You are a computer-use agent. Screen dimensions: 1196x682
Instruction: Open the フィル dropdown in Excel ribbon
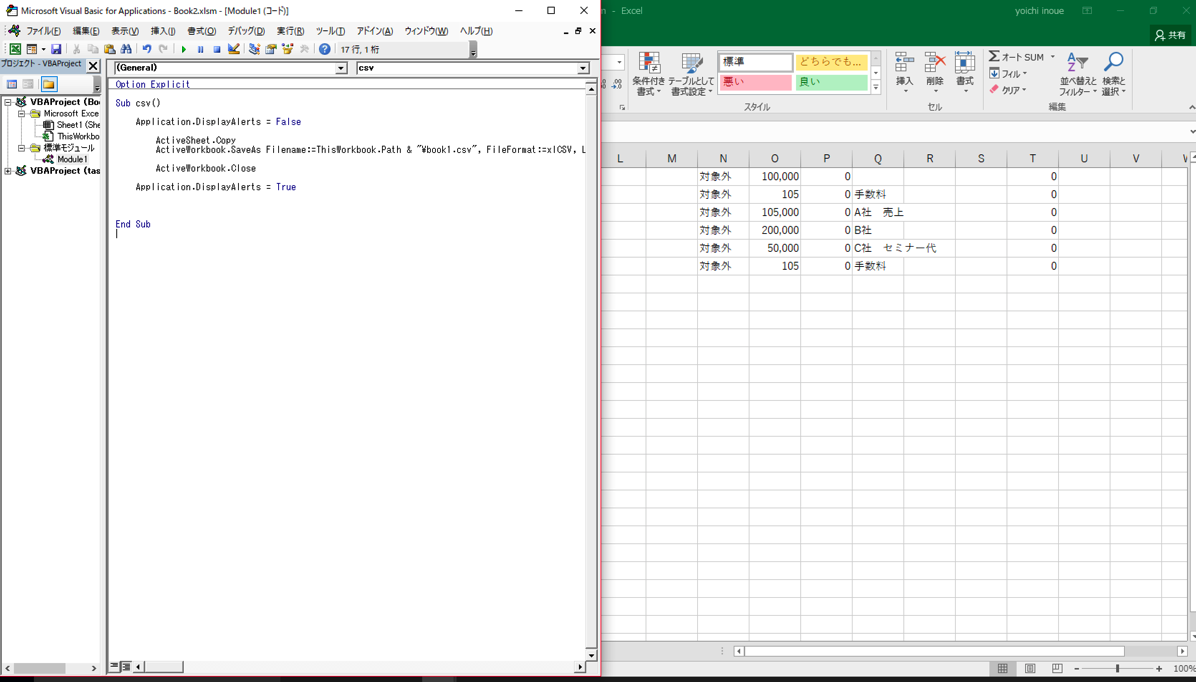pos(1008,74)
